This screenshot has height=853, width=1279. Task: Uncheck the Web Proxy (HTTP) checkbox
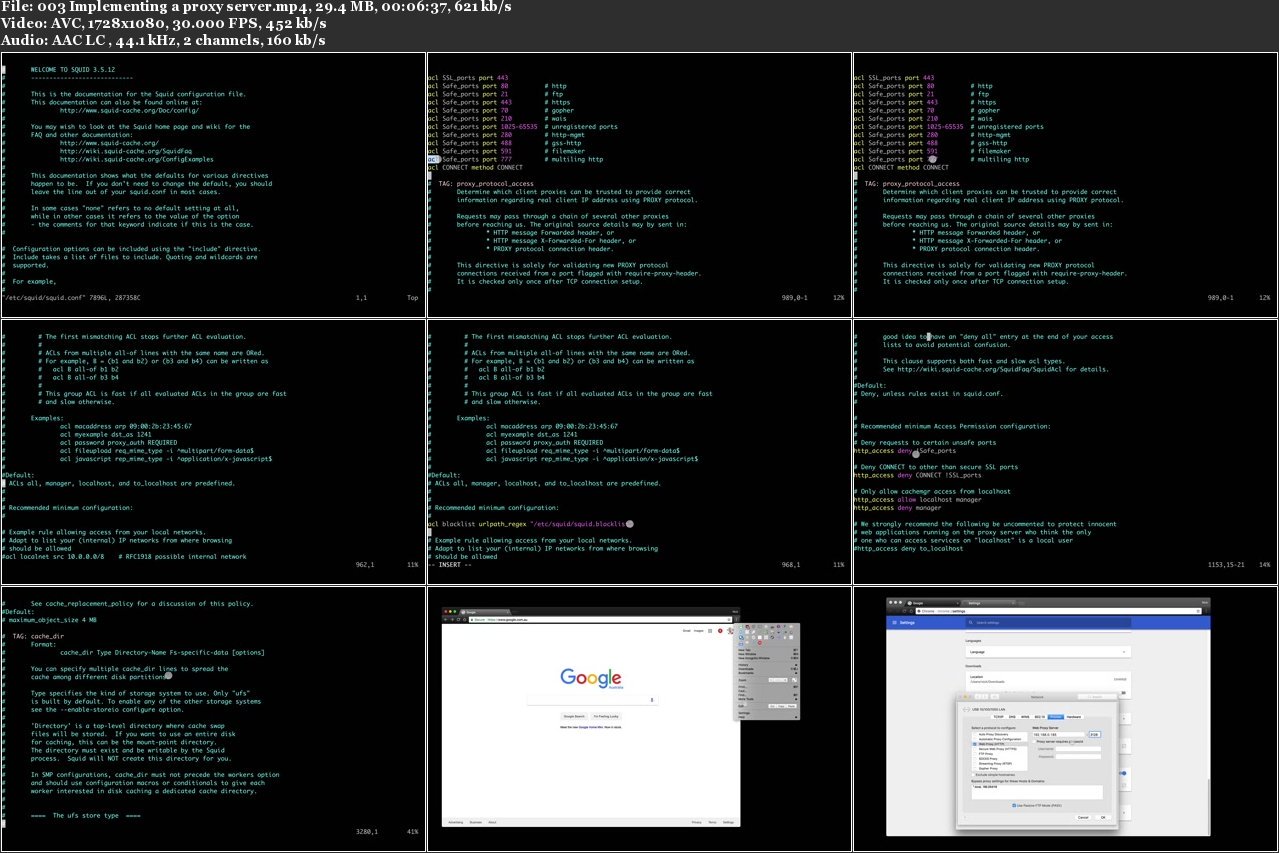[974, 743]
